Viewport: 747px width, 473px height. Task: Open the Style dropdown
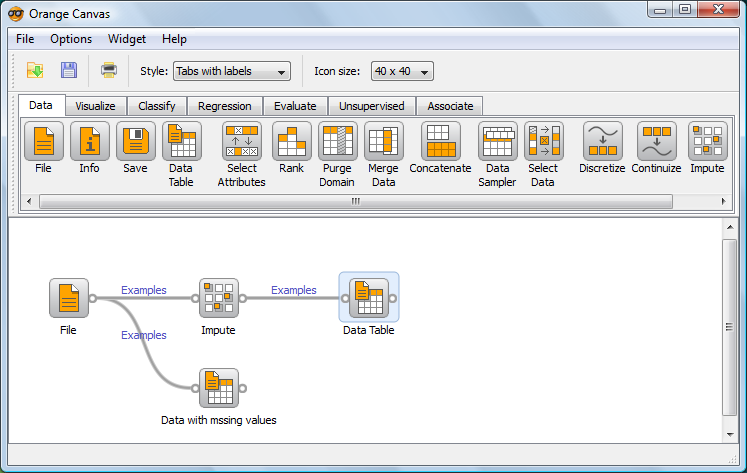232,71
